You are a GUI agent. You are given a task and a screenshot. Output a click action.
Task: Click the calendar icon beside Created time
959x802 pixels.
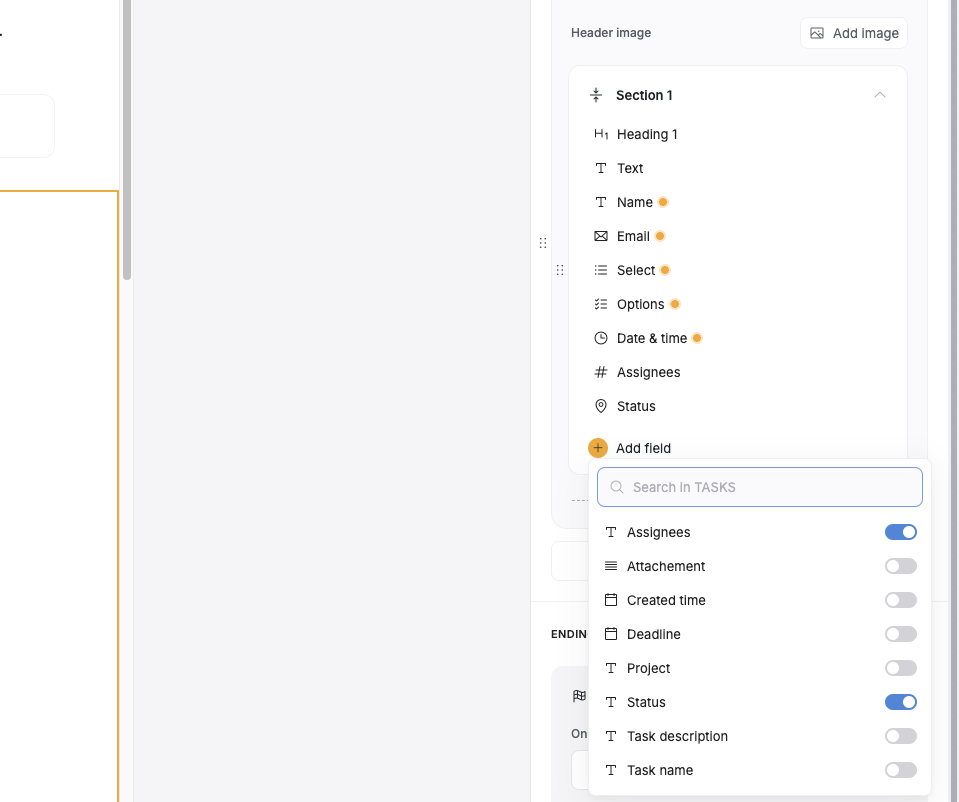[x=610, y=600]
